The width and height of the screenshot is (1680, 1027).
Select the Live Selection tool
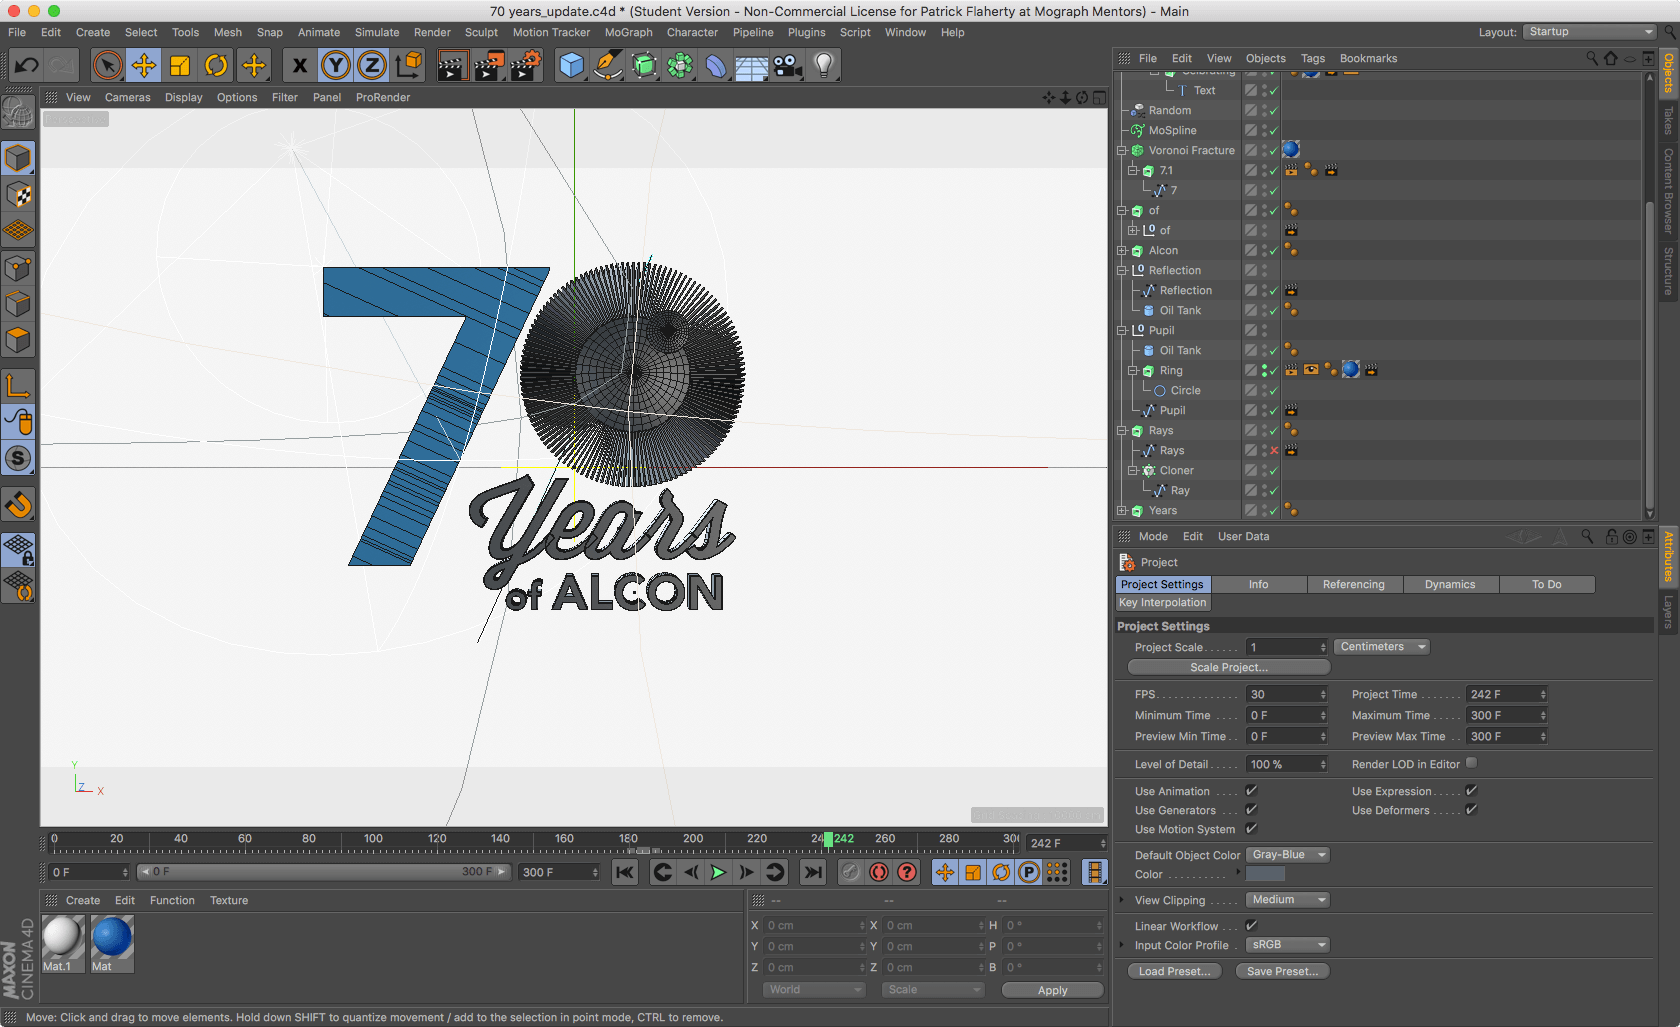(107, 66)
